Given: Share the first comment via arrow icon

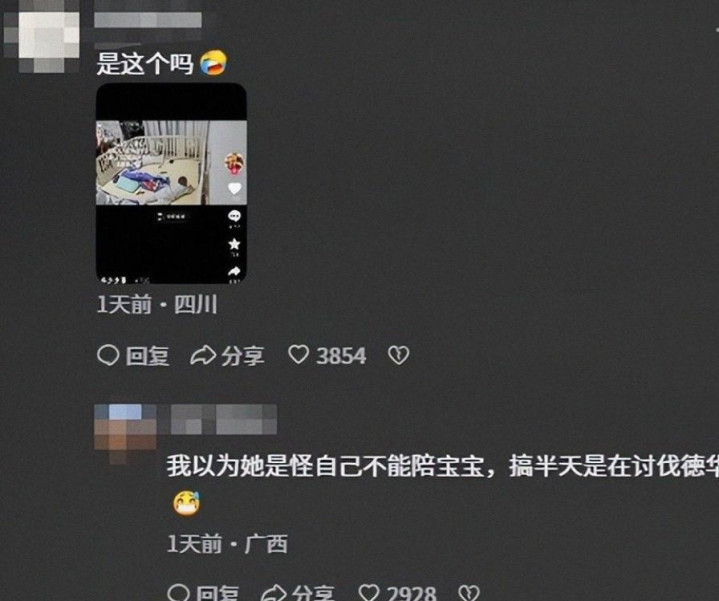Looking at the screenshot, I should 203,355.
